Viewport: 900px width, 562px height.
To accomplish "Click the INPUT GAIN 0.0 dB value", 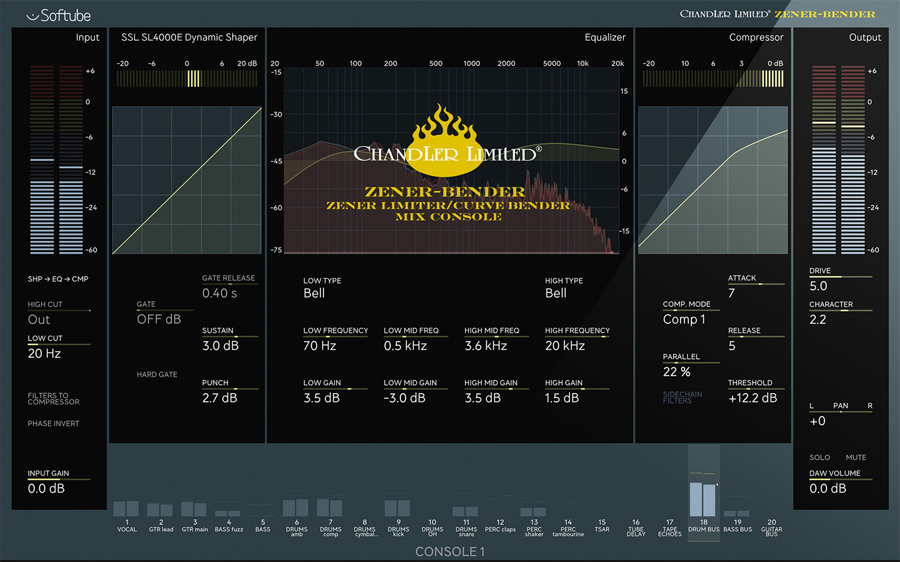I will click(46, 488).
